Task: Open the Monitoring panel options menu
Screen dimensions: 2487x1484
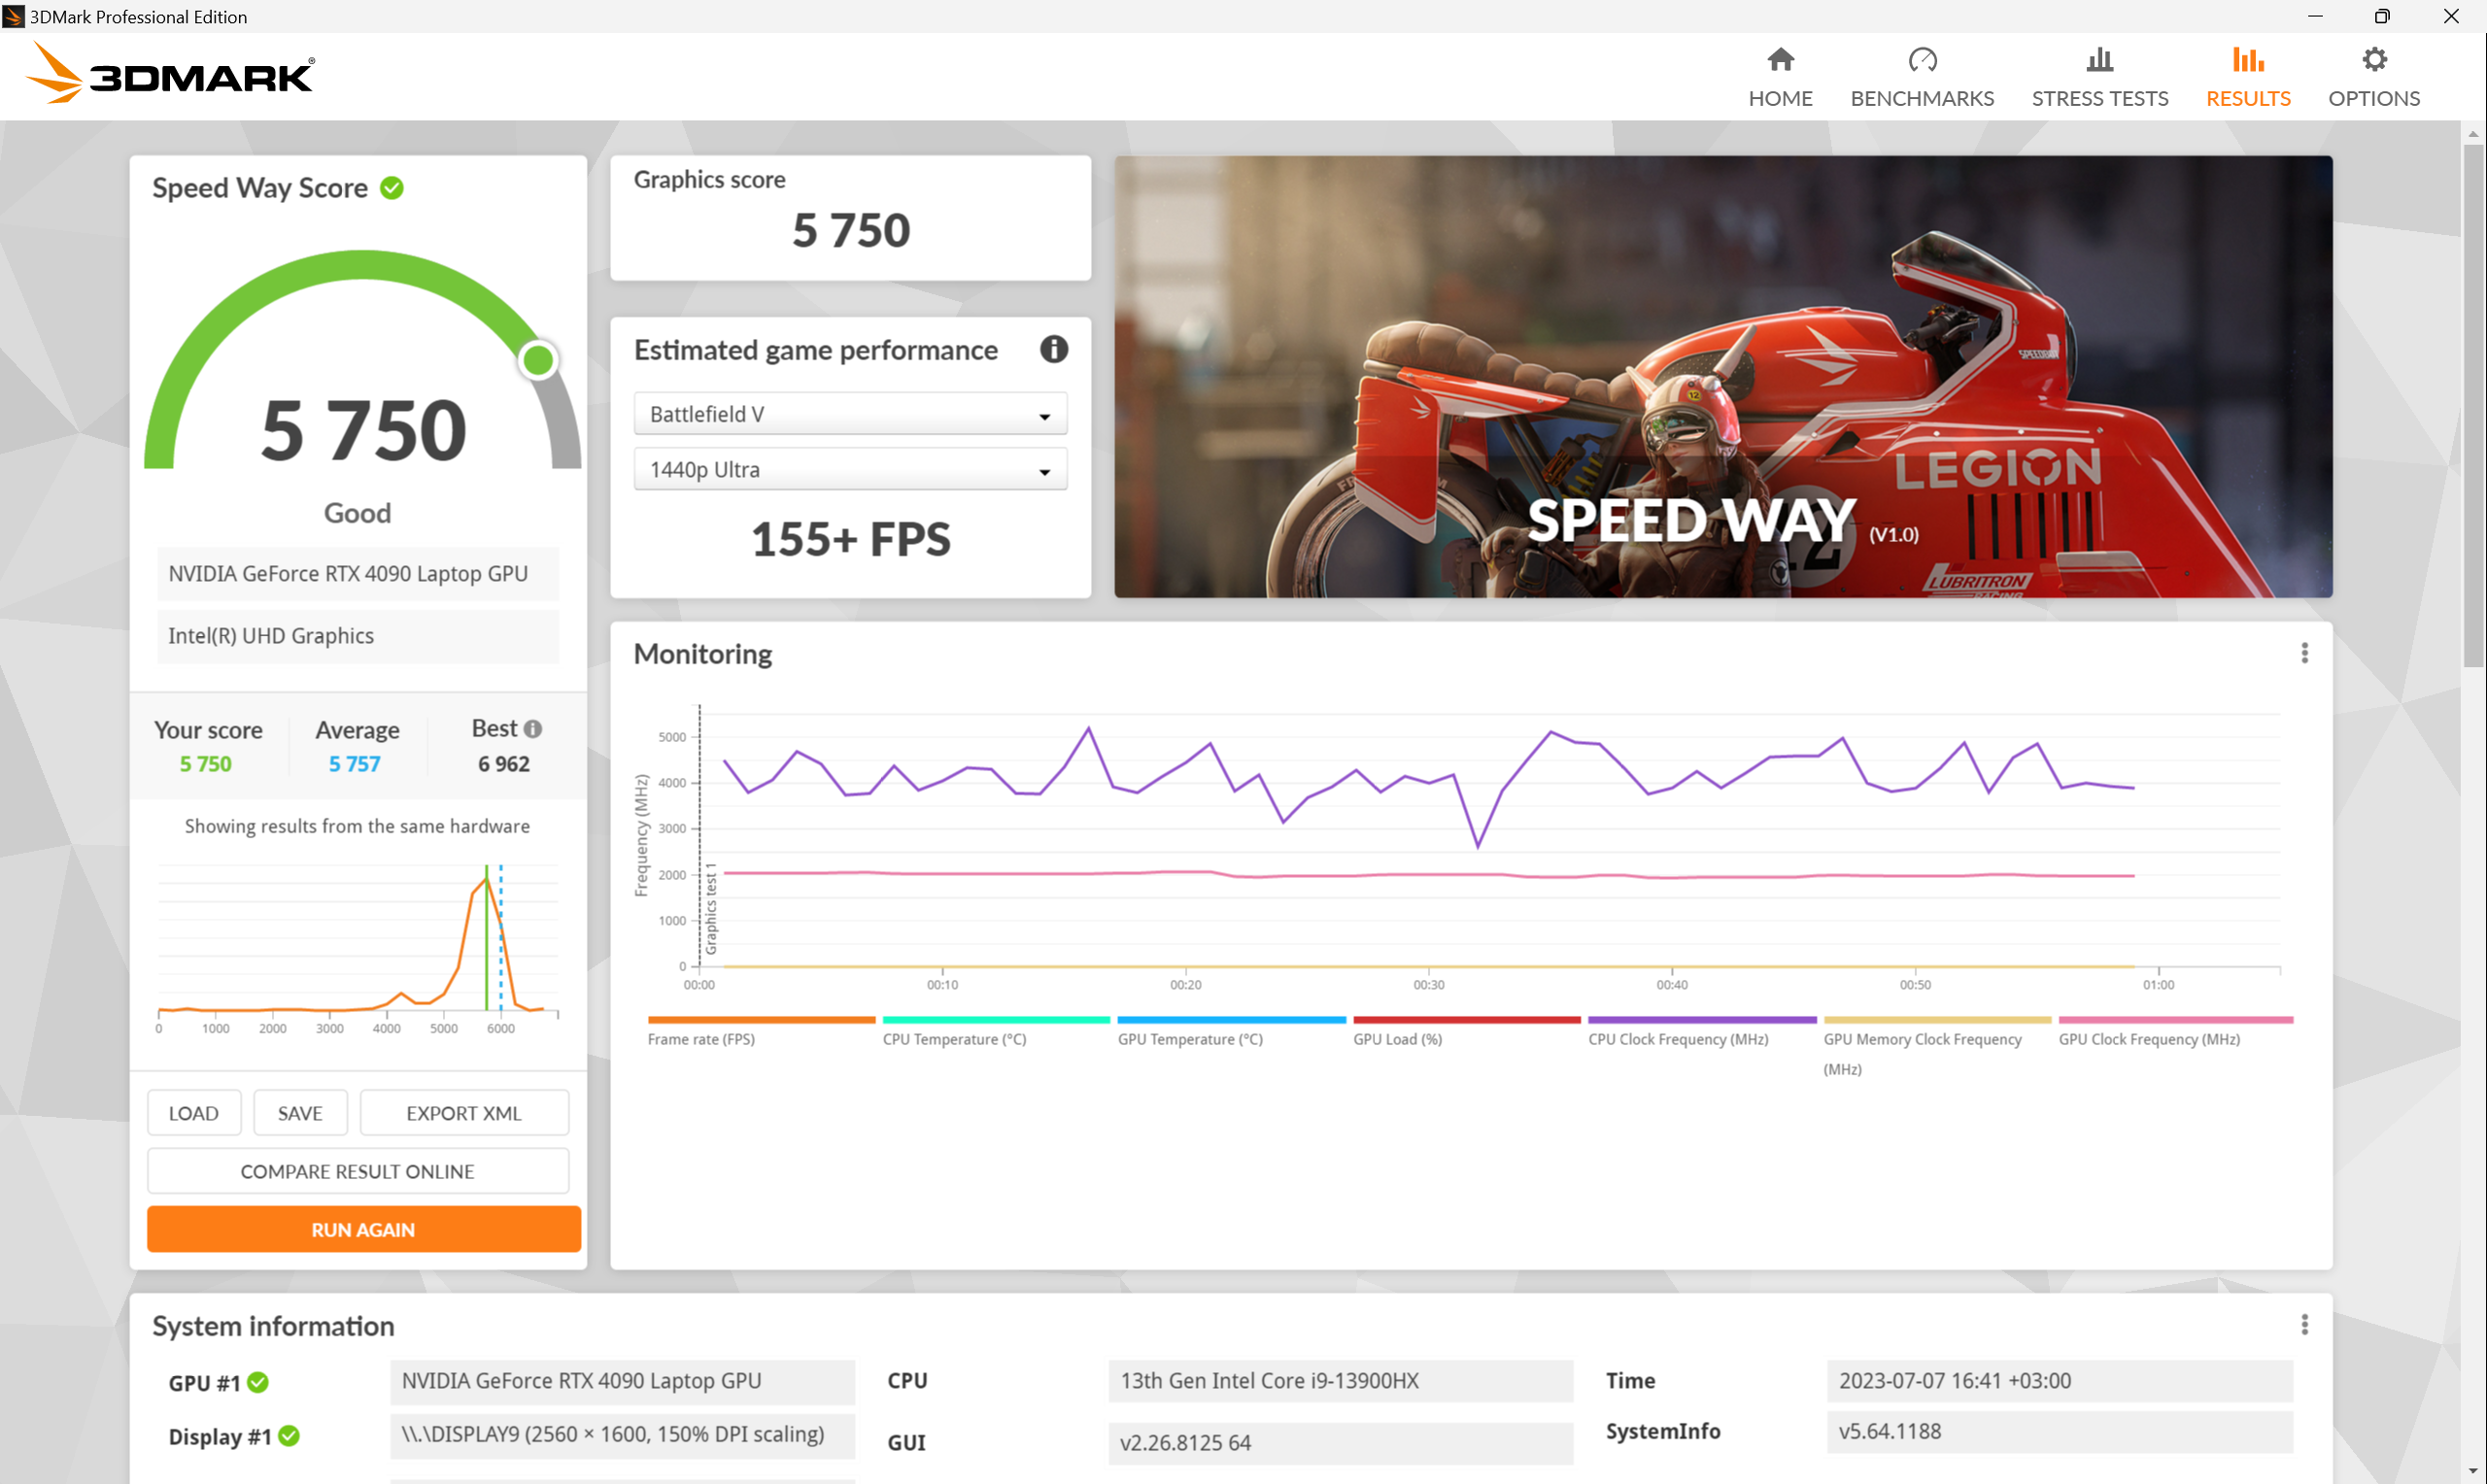Action: click(x=2304, y=653)
